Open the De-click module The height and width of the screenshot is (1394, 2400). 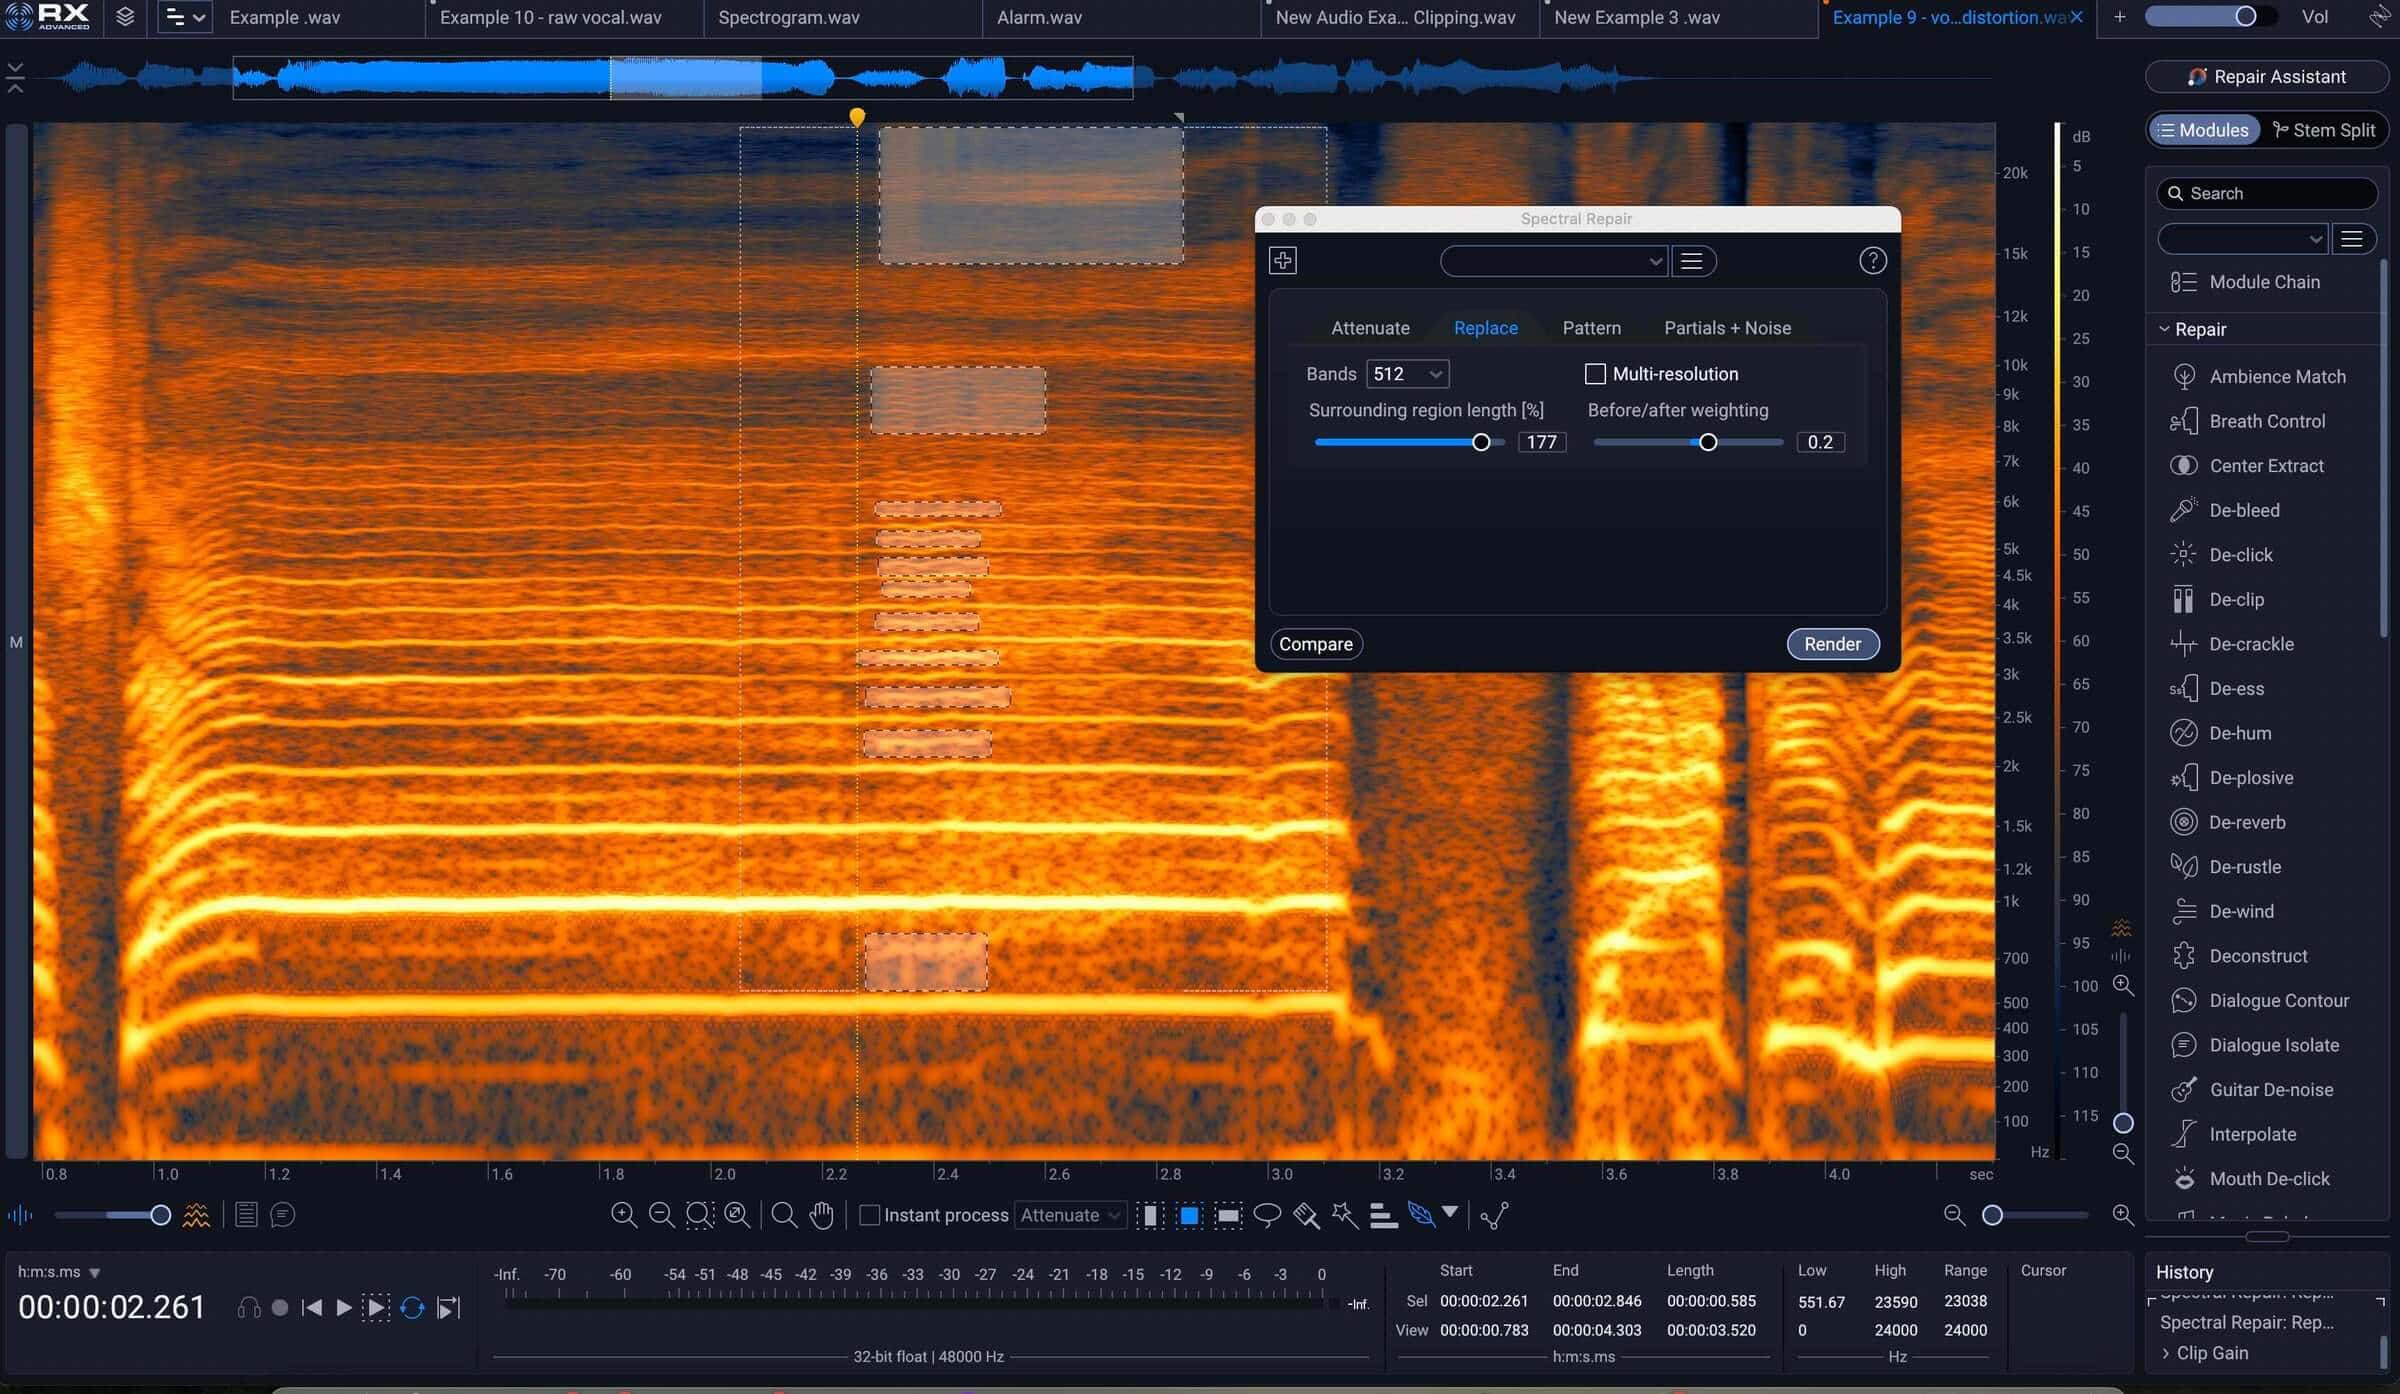(x=2240, y=555)
